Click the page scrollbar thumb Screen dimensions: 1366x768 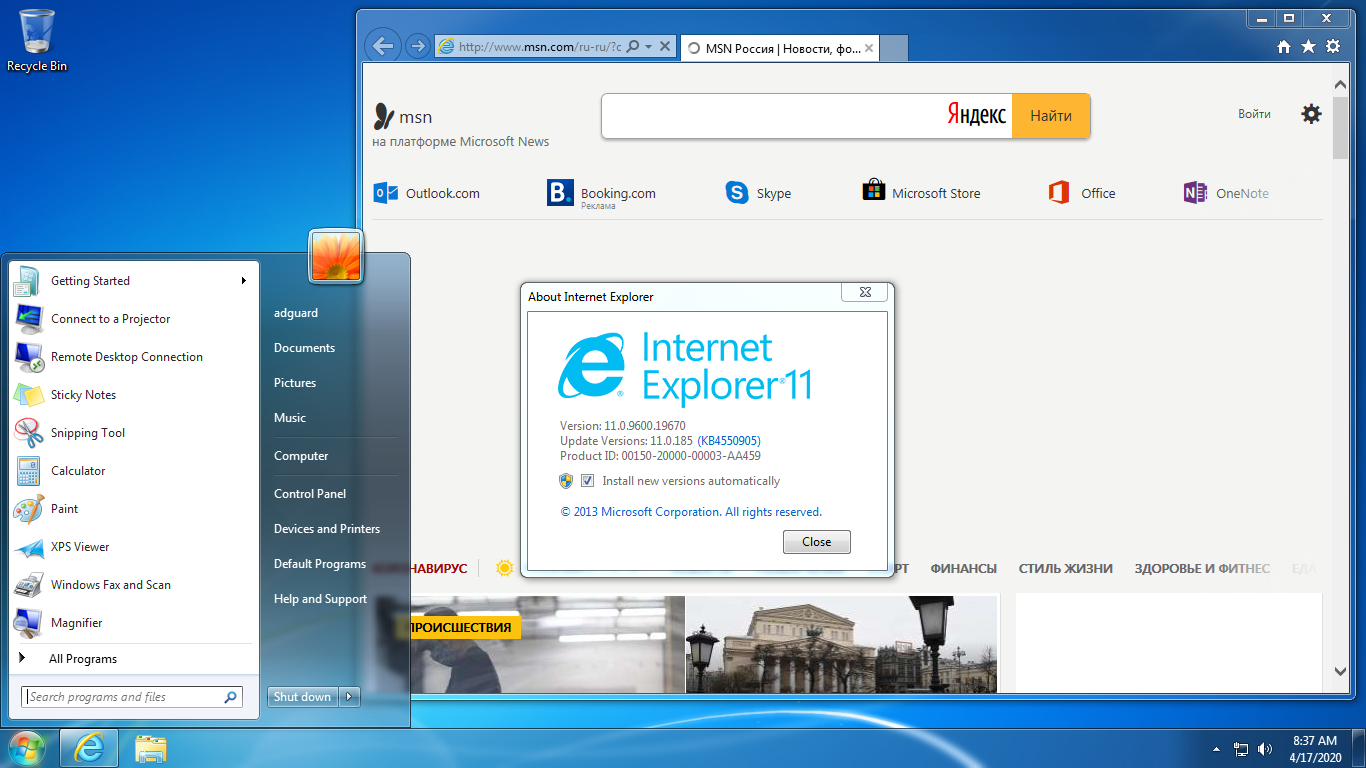tap(1341, 130)
